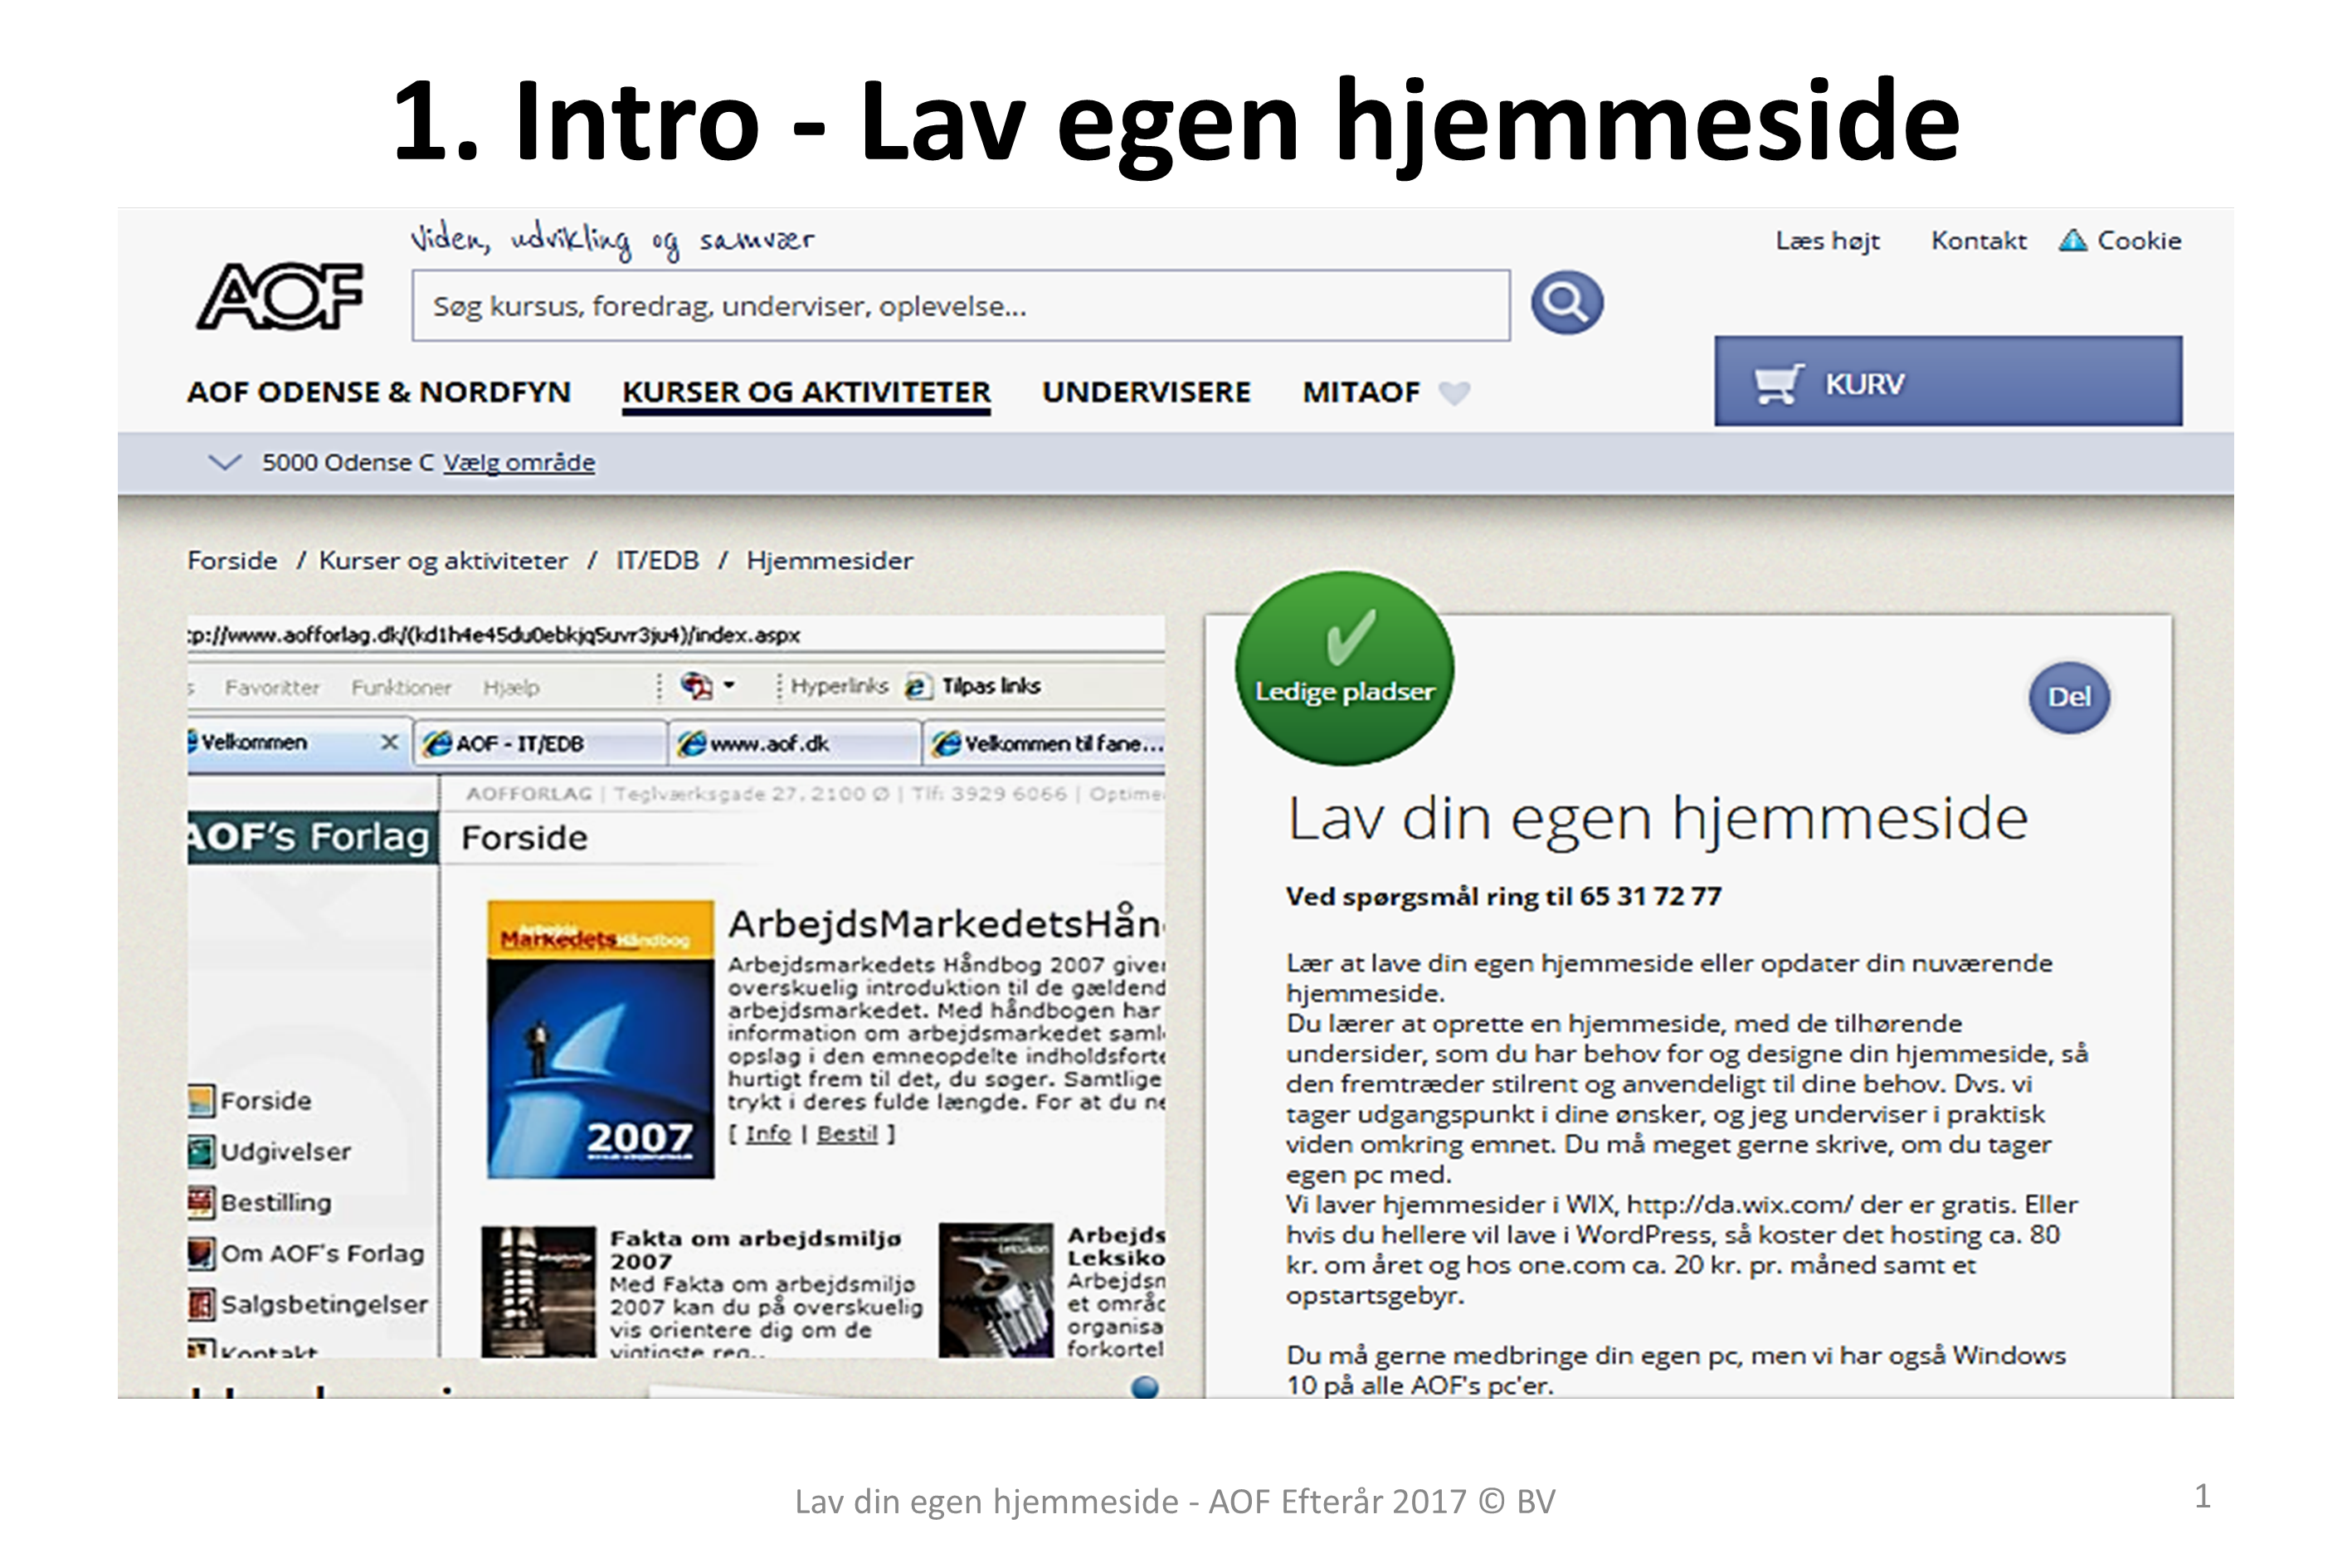Click the AOF logo
2352x1568 pixels.
point(280,296)
